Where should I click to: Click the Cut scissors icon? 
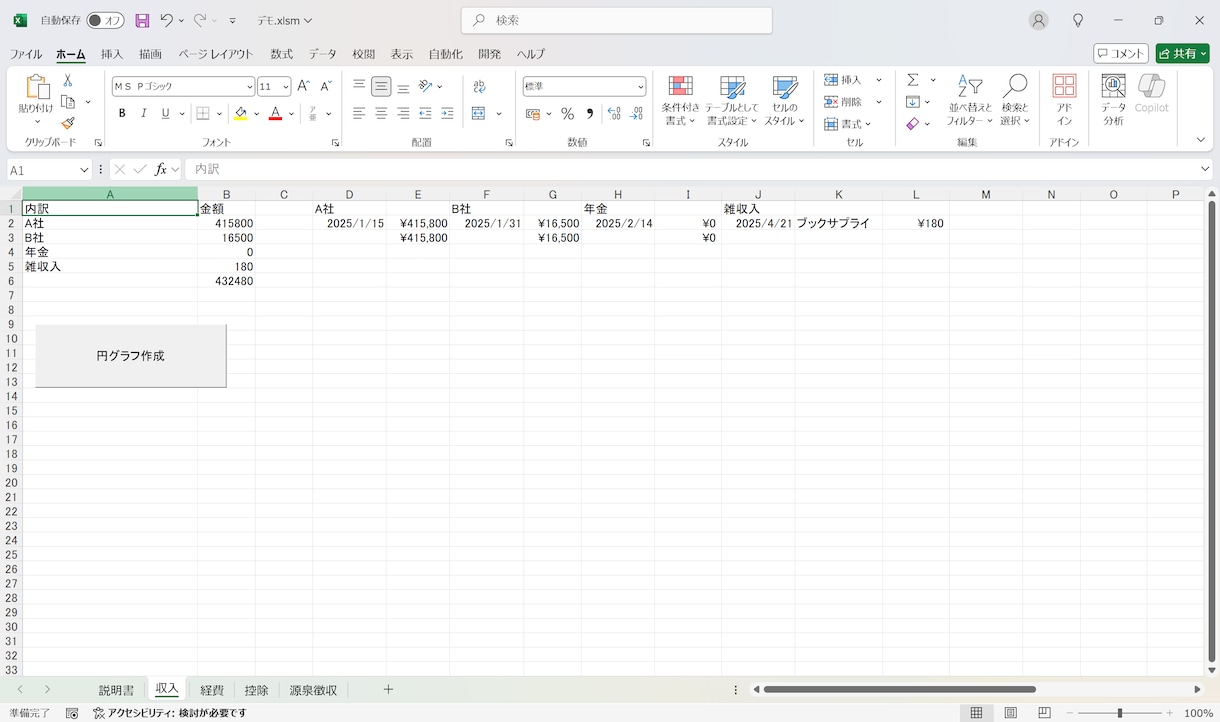click(68, 81)
